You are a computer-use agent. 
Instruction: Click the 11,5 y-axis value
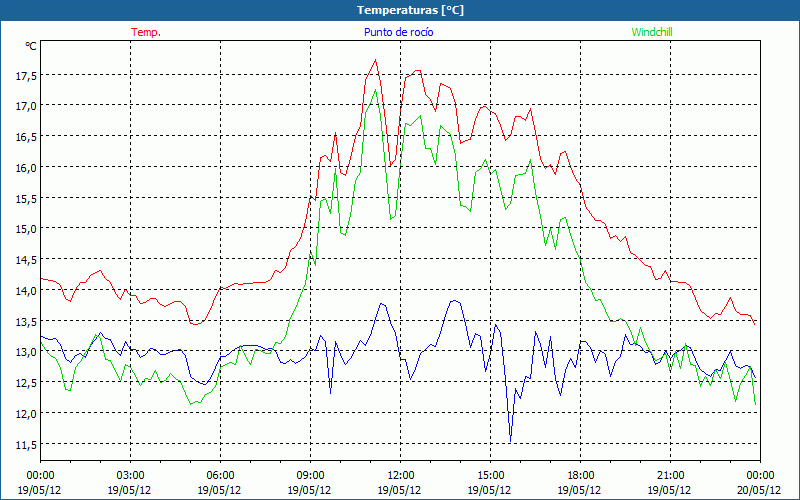coord(26,444)
